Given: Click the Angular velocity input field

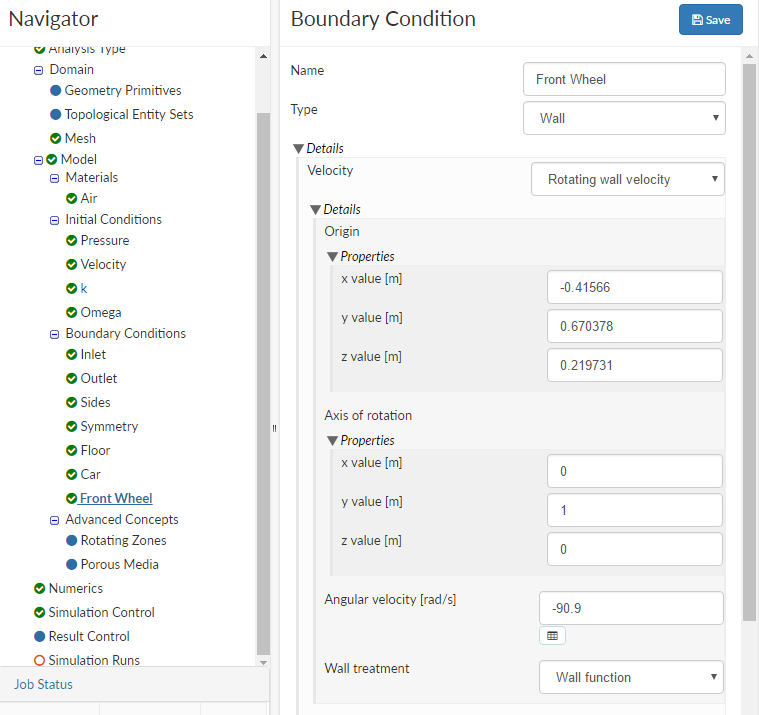Looking at the screenshot, I should pyautogui.click(x=630, y=608).
